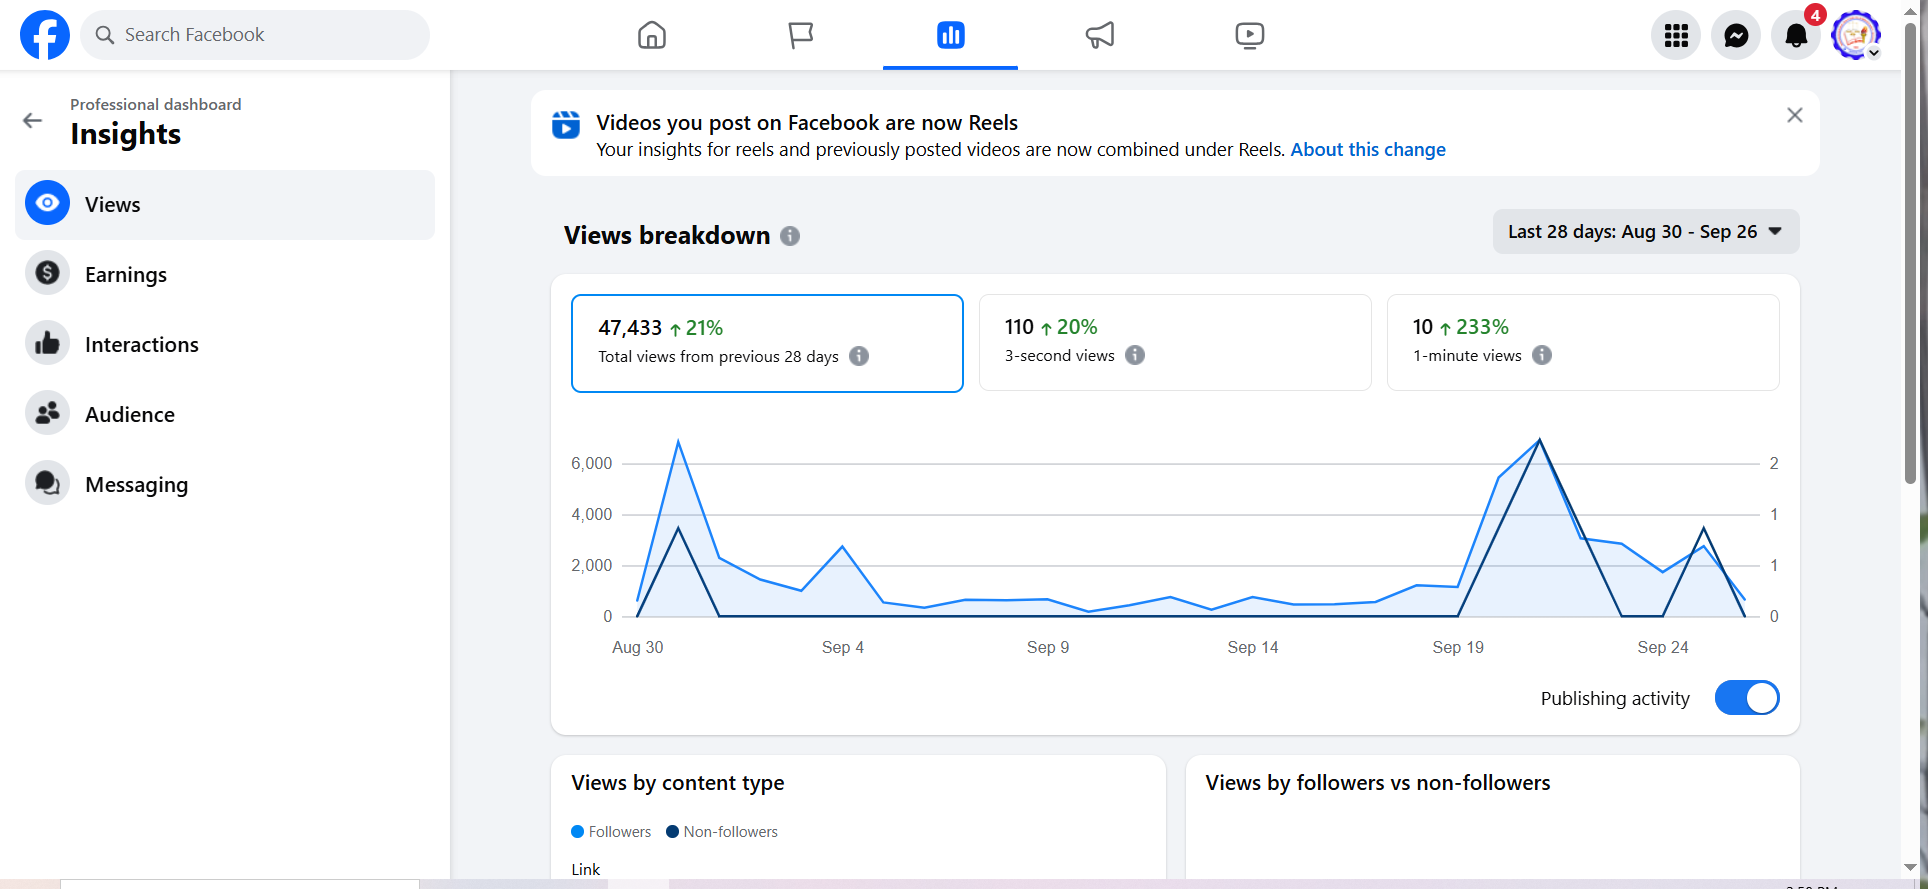Open the Ad Center megaphone icon
Image resolution: width=1928 pixels, height=889 pixels.
pyautogui.click(x=1099, y=35)
